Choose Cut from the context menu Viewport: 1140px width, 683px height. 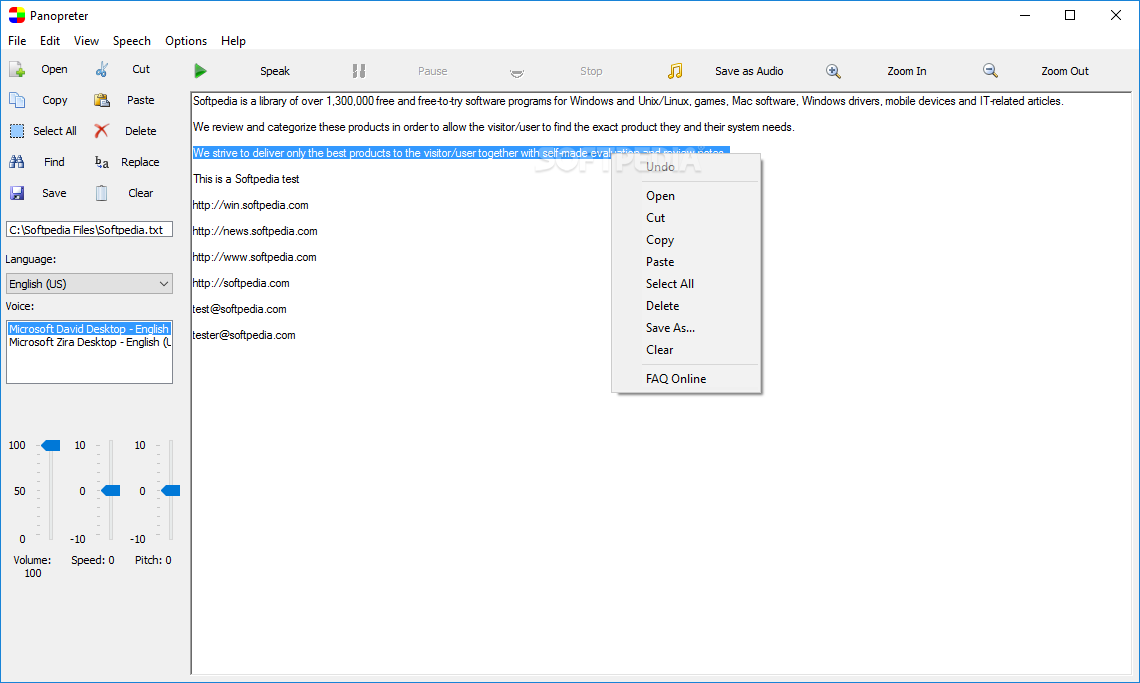click(x=686, y=217)
